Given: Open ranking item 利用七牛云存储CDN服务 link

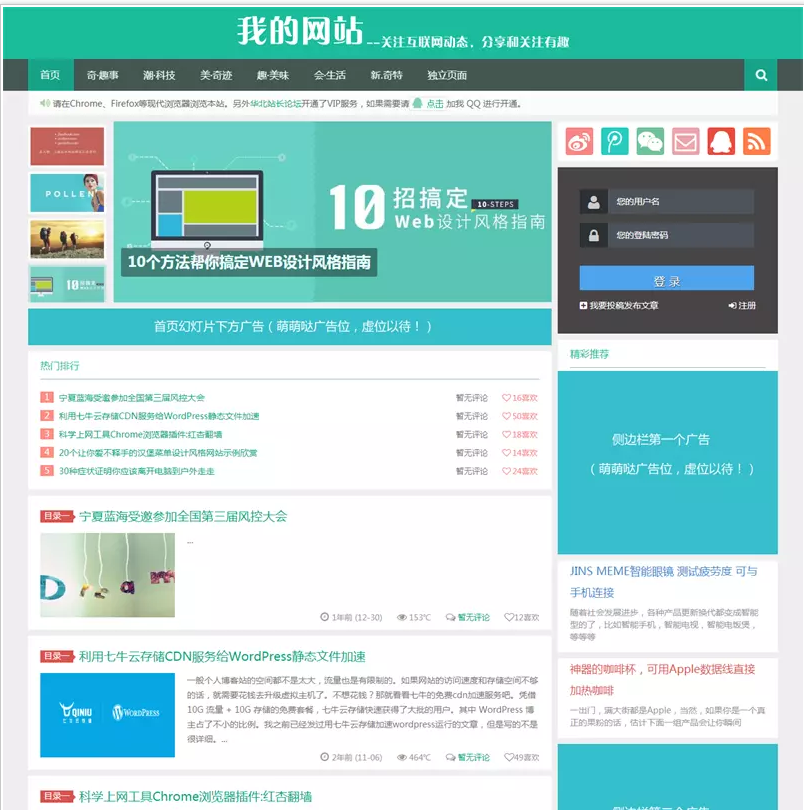Looking at the screenshot, I should tap(159, 416).
